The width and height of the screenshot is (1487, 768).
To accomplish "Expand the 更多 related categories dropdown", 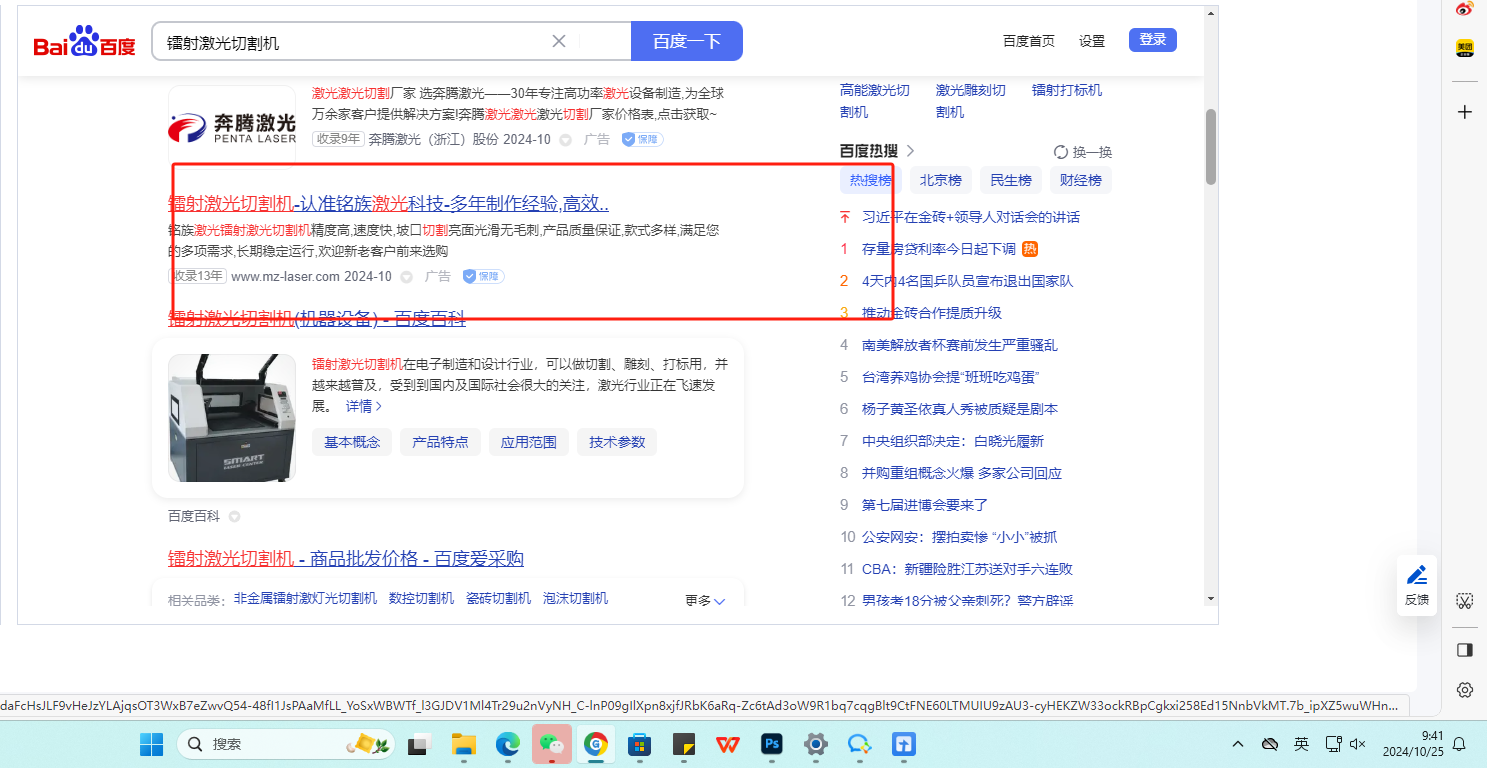I will (x=705, y=600).
